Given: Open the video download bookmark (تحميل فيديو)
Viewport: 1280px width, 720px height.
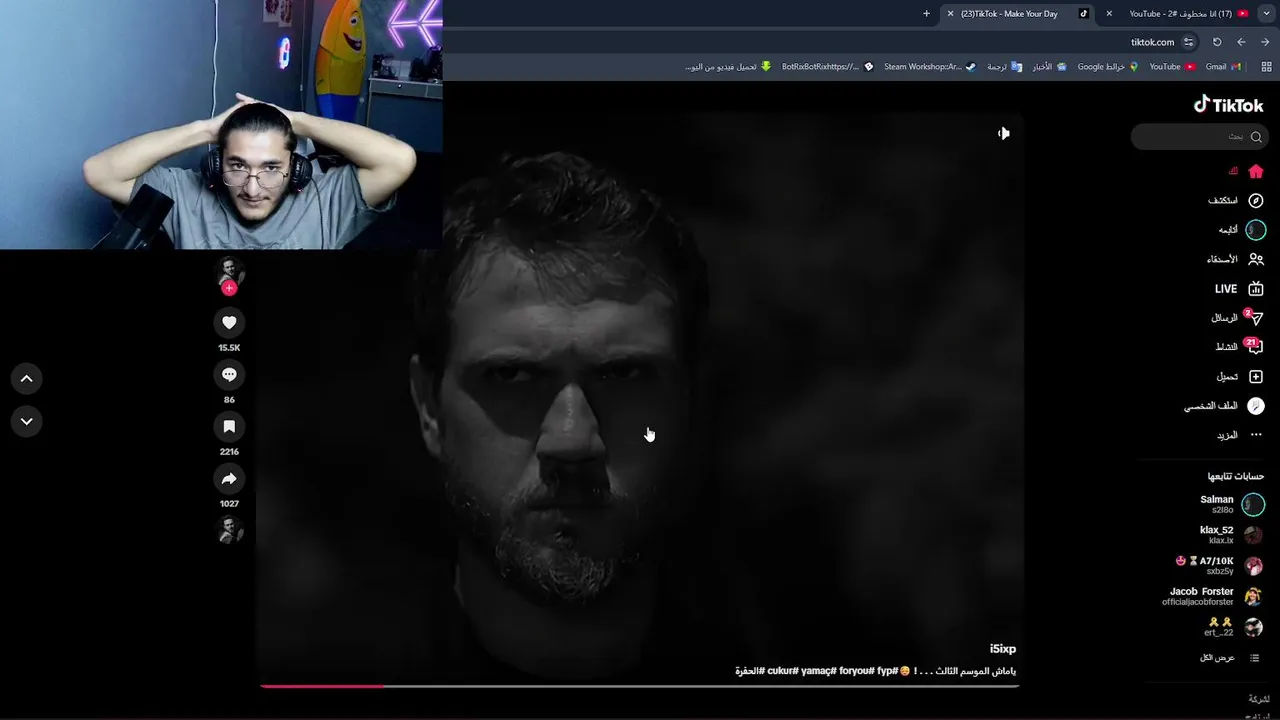Looking at the screenshot, I should pos(728,67).
